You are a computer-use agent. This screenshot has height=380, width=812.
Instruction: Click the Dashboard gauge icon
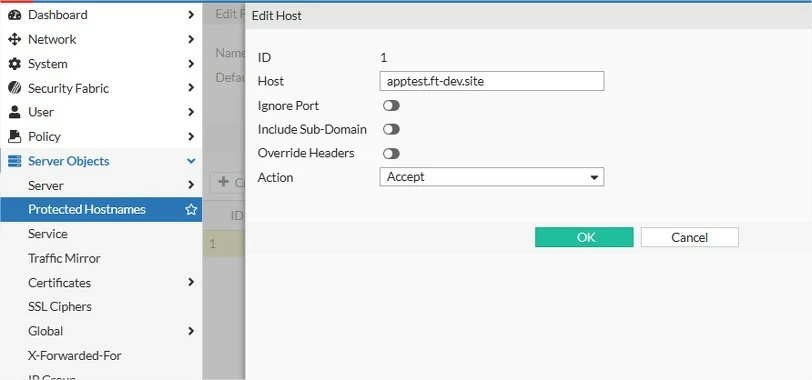[x=14, y=15]
